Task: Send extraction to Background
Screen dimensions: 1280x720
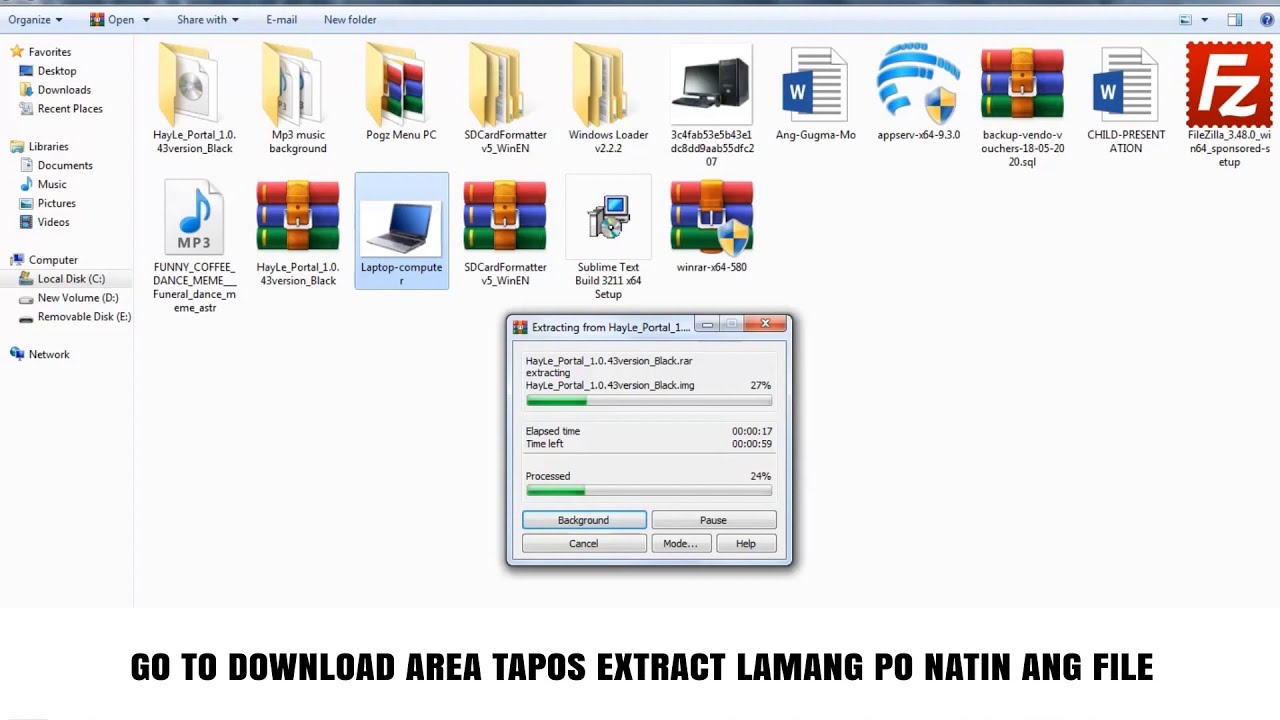Action: tap(584, 520)
